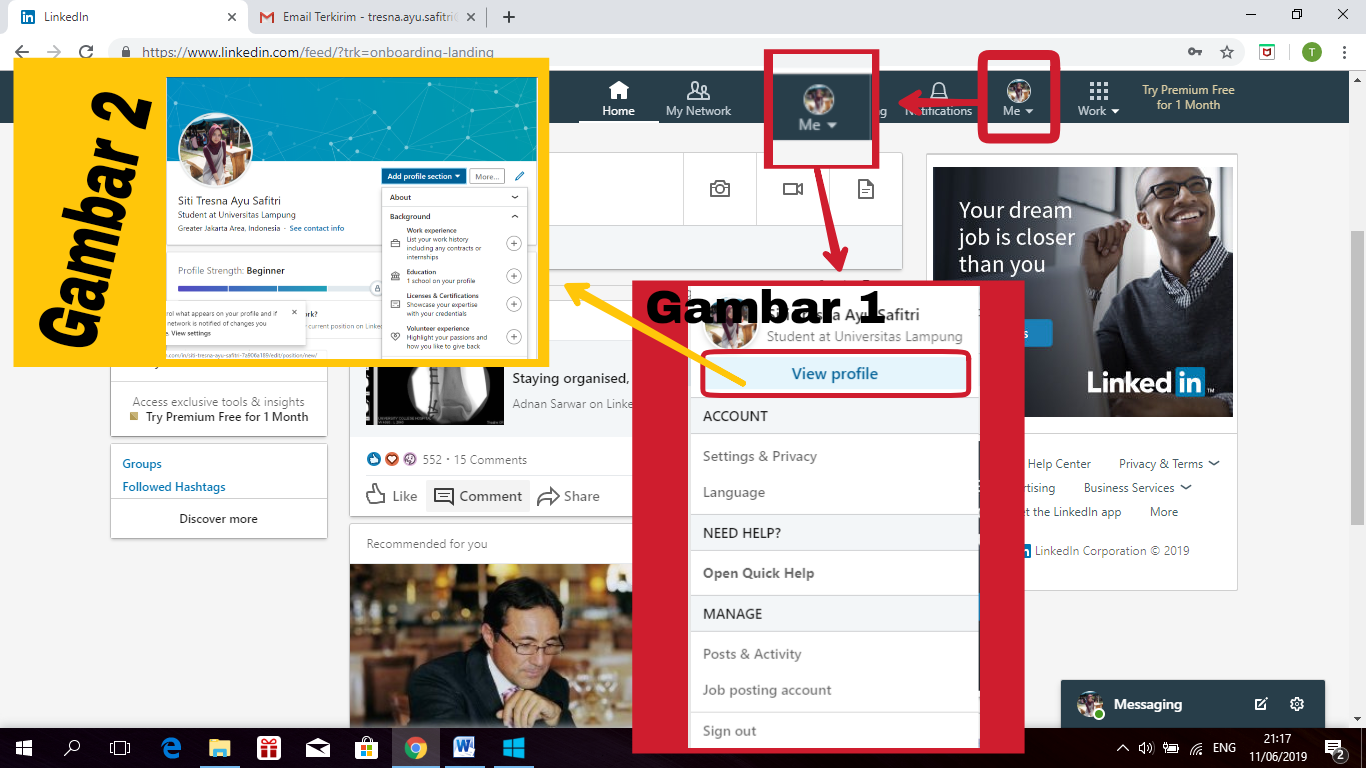Open a new browser tab

click(509, 17)
